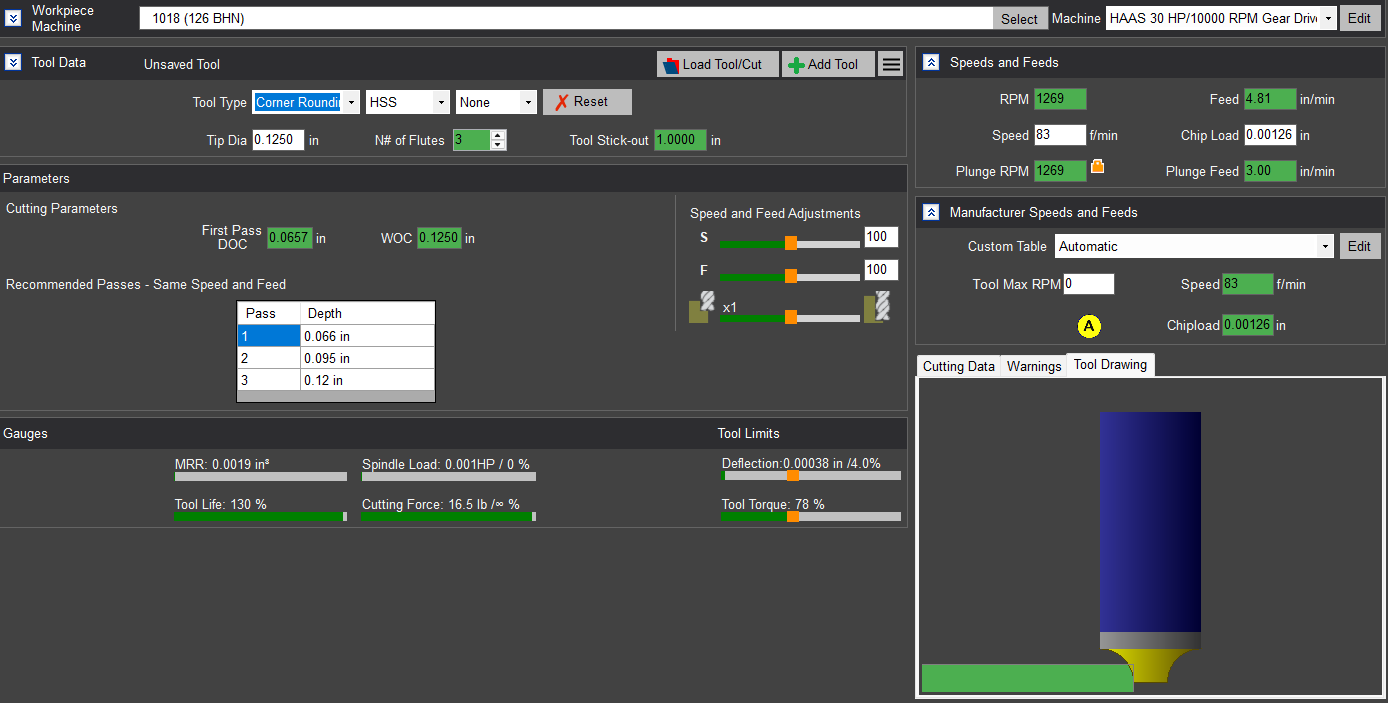This screenshot has width=1388, height=703.
Task: Edit the machine definition
Action: click(1359, 19)
